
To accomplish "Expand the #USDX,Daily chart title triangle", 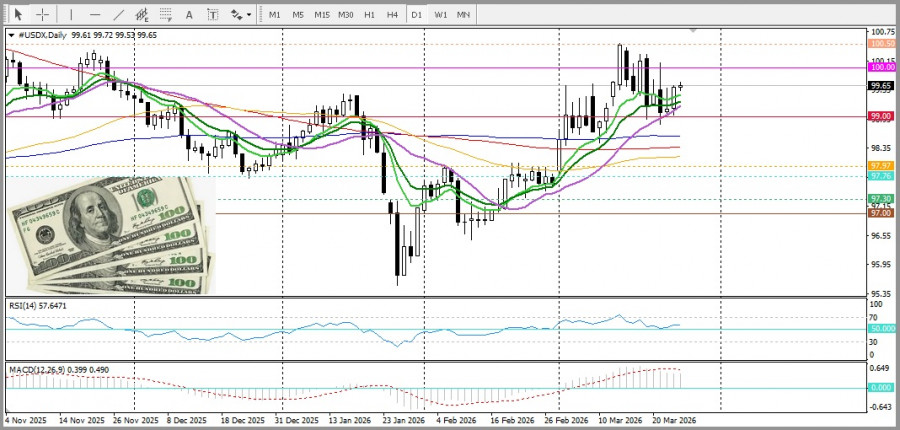I will click(11, 35).
